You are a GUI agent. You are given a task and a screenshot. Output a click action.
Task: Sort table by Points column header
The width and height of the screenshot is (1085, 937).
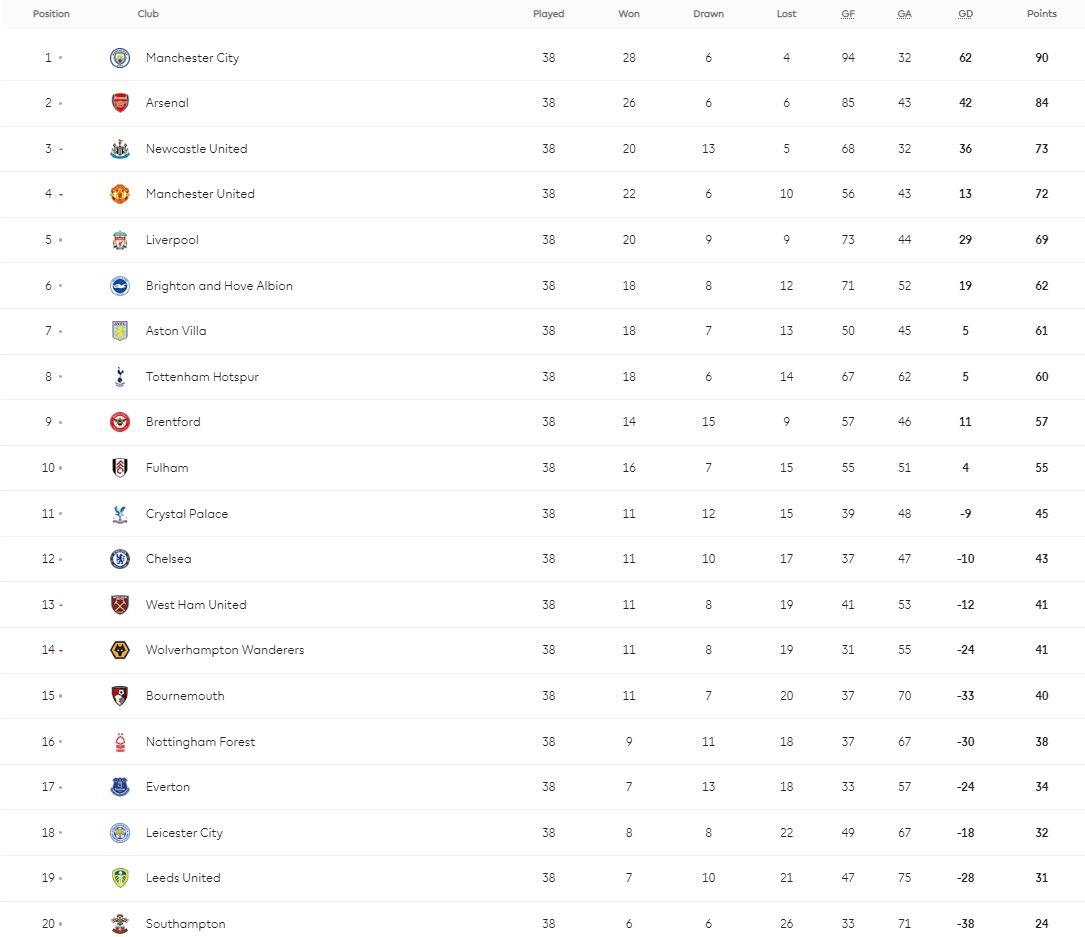(1041, 14)
